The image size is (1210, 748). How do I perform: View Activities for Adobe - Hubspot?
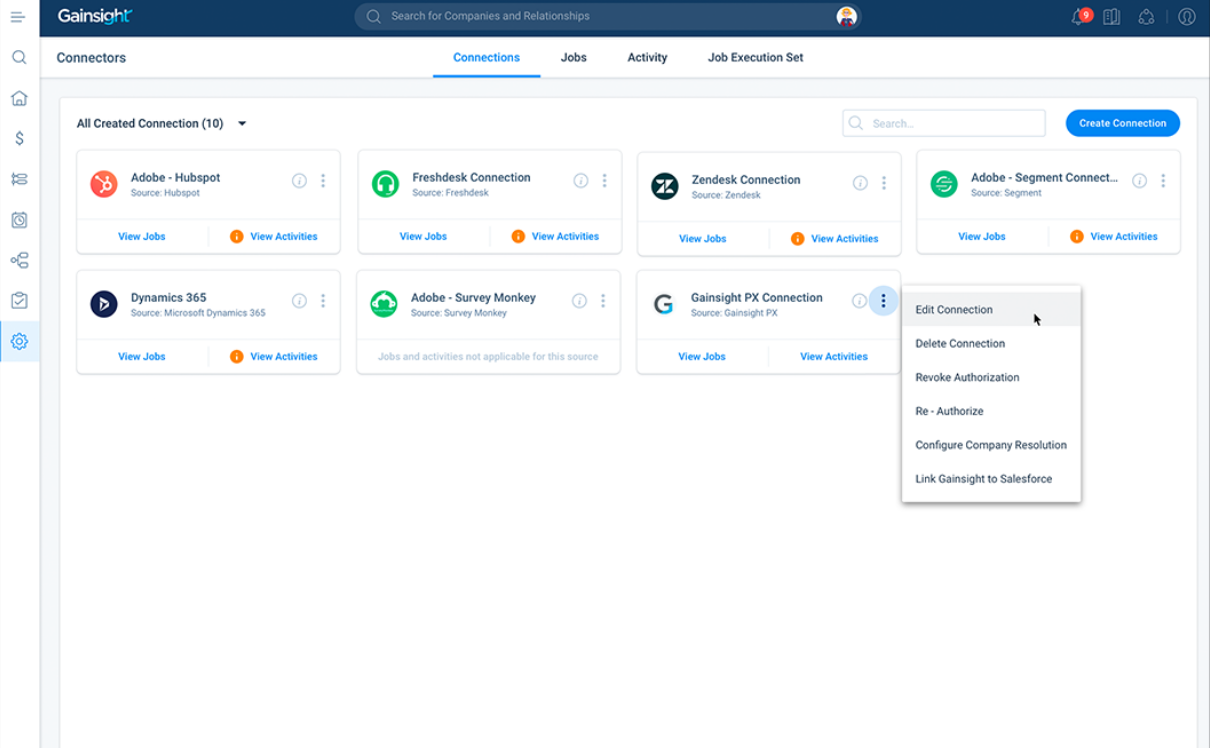point(283,237)
